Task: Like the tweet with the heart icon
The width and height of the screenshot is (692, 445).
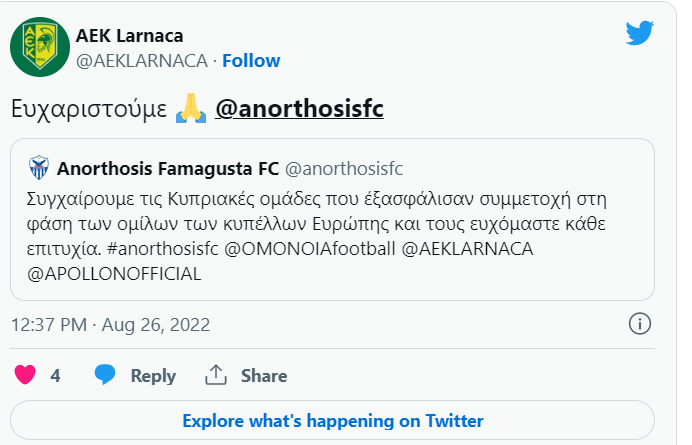Action: pyautogui.click(x=25, y=375)
